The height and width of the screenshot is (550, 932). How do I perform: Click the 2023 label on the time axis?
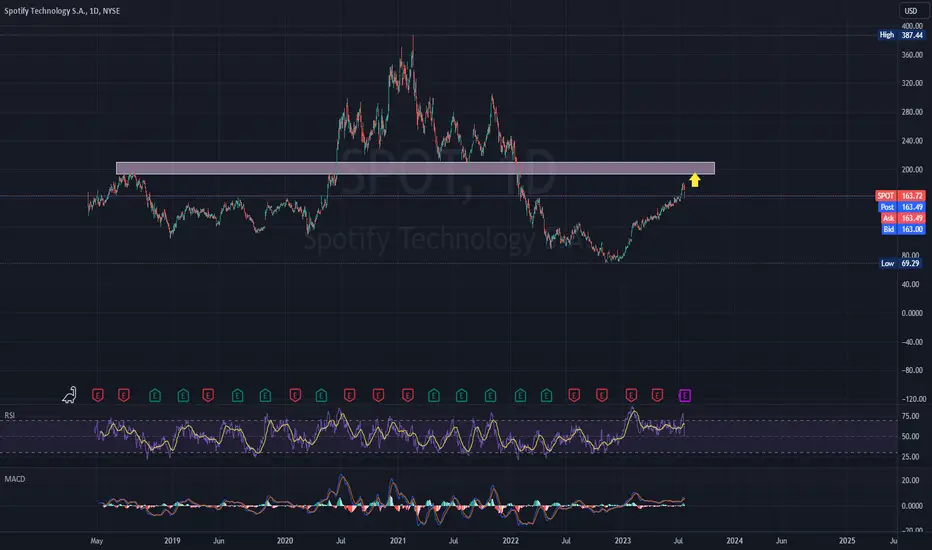(622, 540)
